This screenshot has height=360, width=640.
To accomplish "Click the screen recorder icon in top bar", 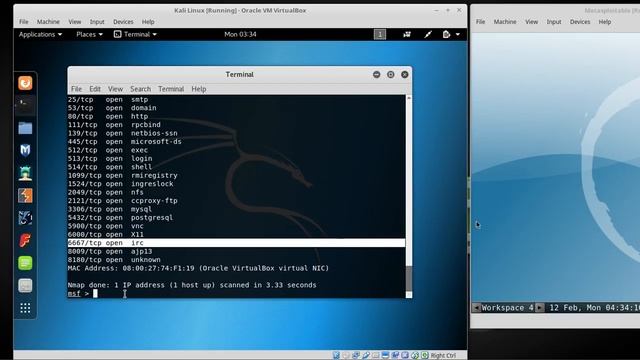I will point(407,34).
